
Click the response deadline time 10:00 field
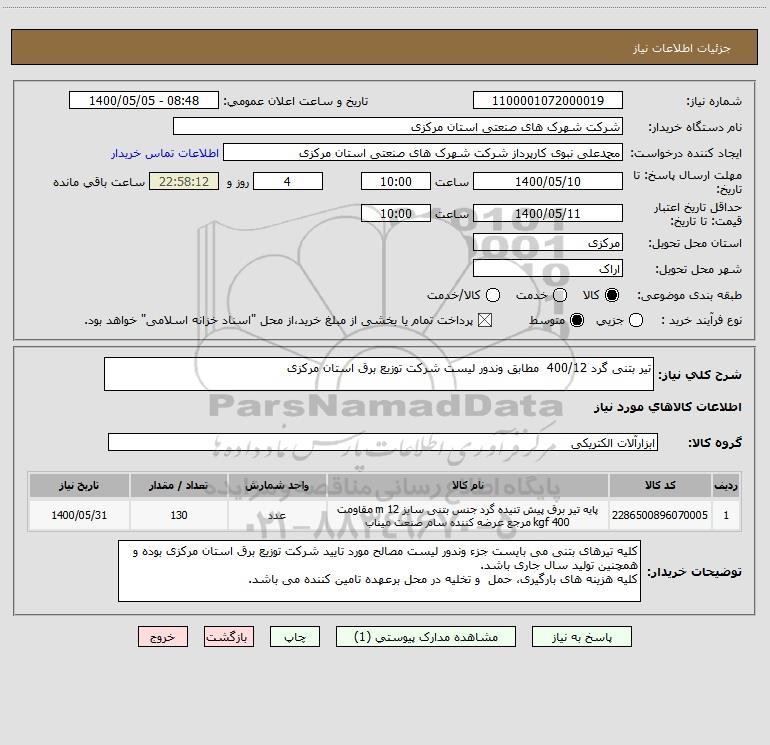click(x=396, y=181)
